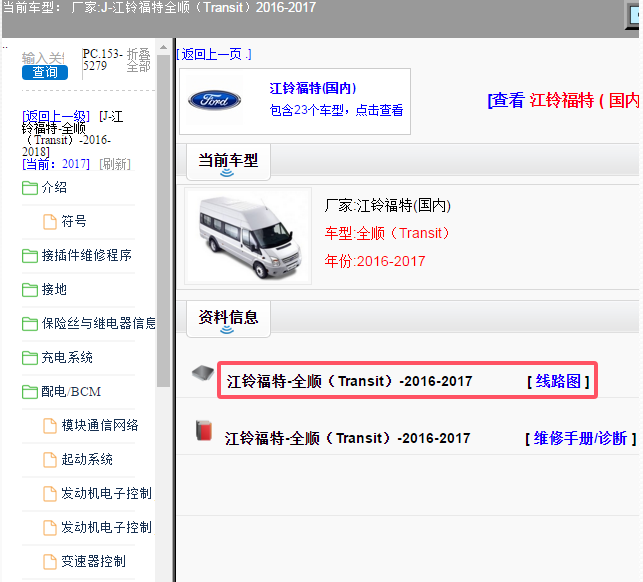Go back via 返回上一页 link
Viewport: 643px width, 582px height.
pos(214,54)
